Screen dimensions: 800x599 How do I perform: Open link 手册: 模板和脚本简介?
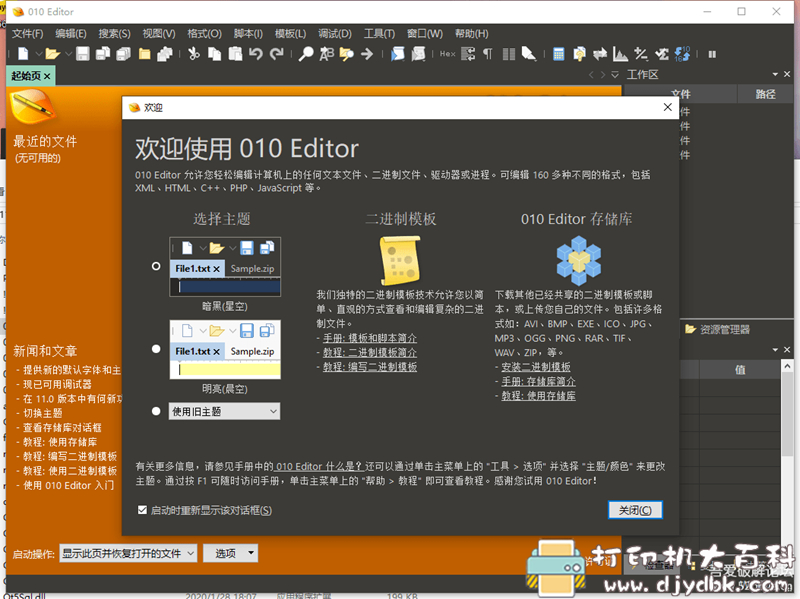pos(369,338)
